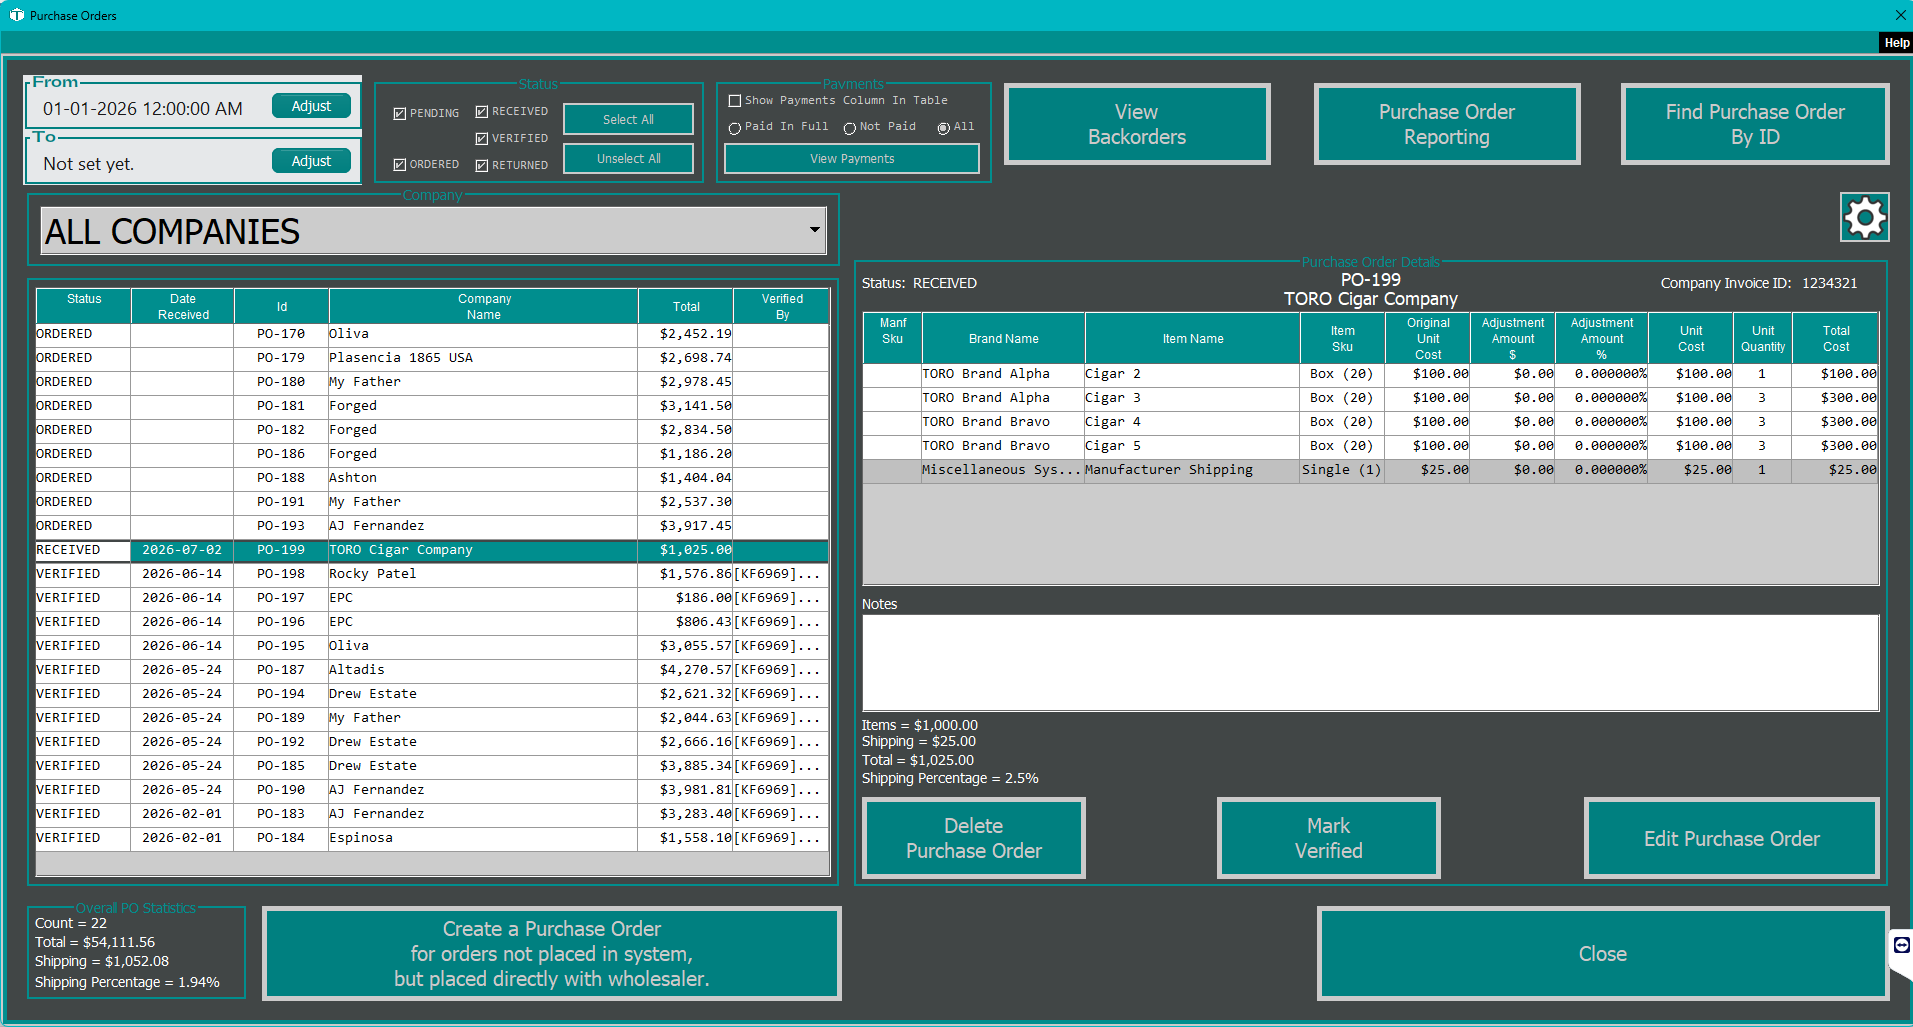Image resolution: width=1913 pixels, height=1027 pixels.
Task: Click the teamviewer-style side panel icon
Action: (1901, 945)
